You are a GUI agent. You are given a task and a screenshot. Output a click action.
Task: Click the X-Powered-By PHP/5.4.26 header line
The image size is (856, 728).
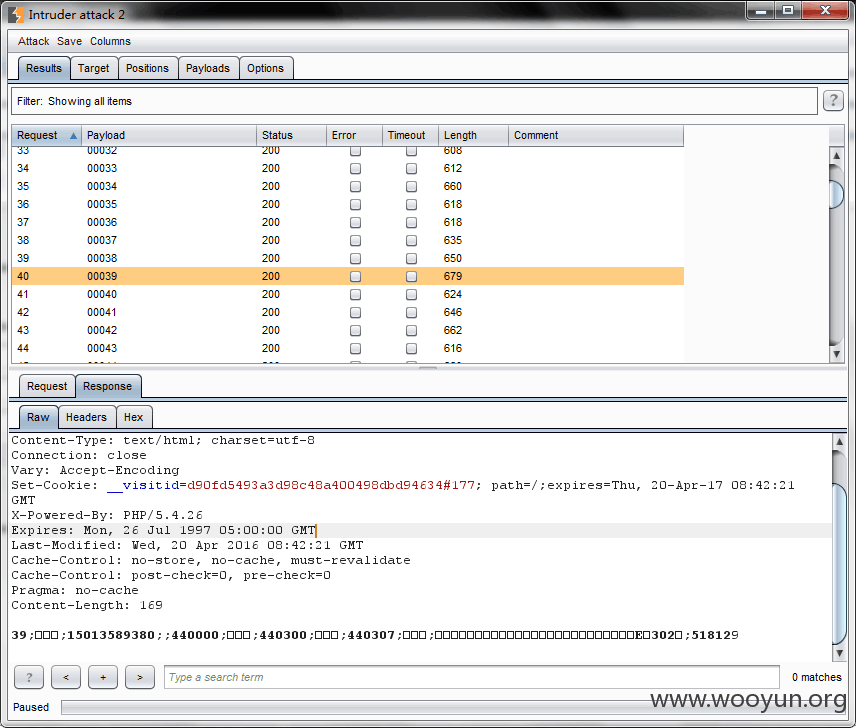[107, 515]
